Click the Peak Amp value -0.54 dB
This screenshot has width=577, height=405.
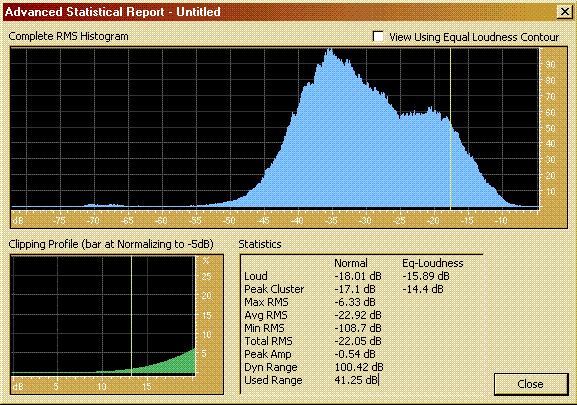pyautogui.click(x=355, y=354)
